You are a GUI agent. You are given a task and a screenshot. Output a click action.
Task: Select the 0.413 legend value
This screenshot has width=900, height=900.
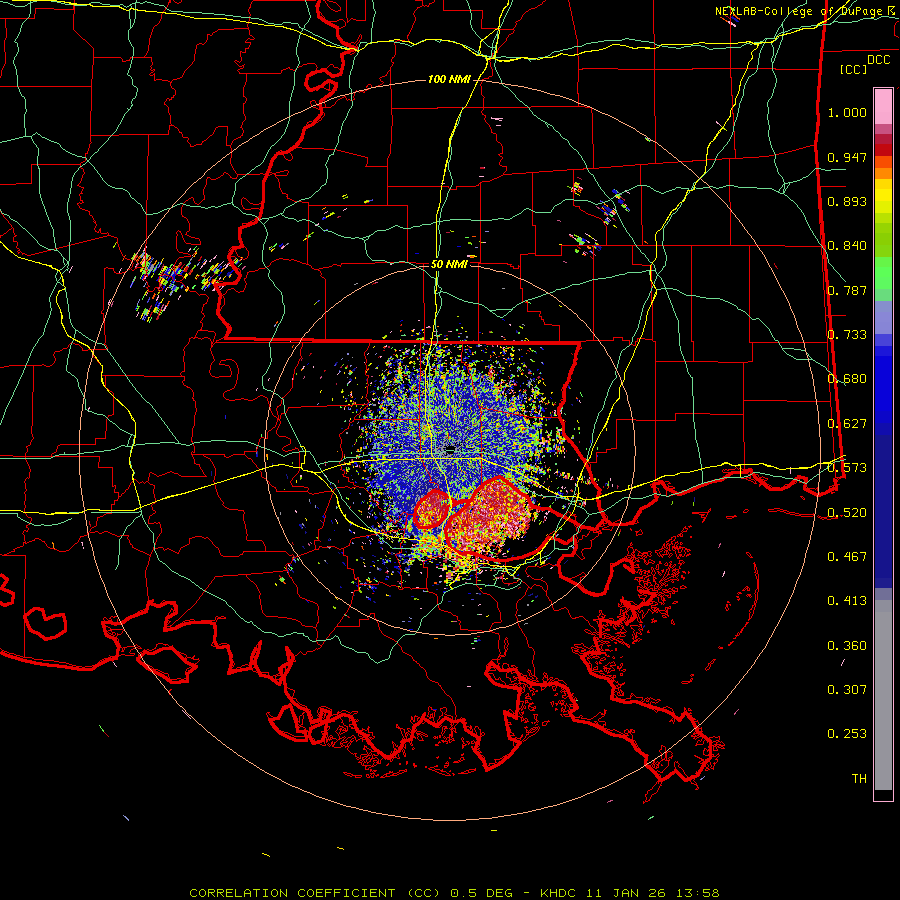click(847, 601)
